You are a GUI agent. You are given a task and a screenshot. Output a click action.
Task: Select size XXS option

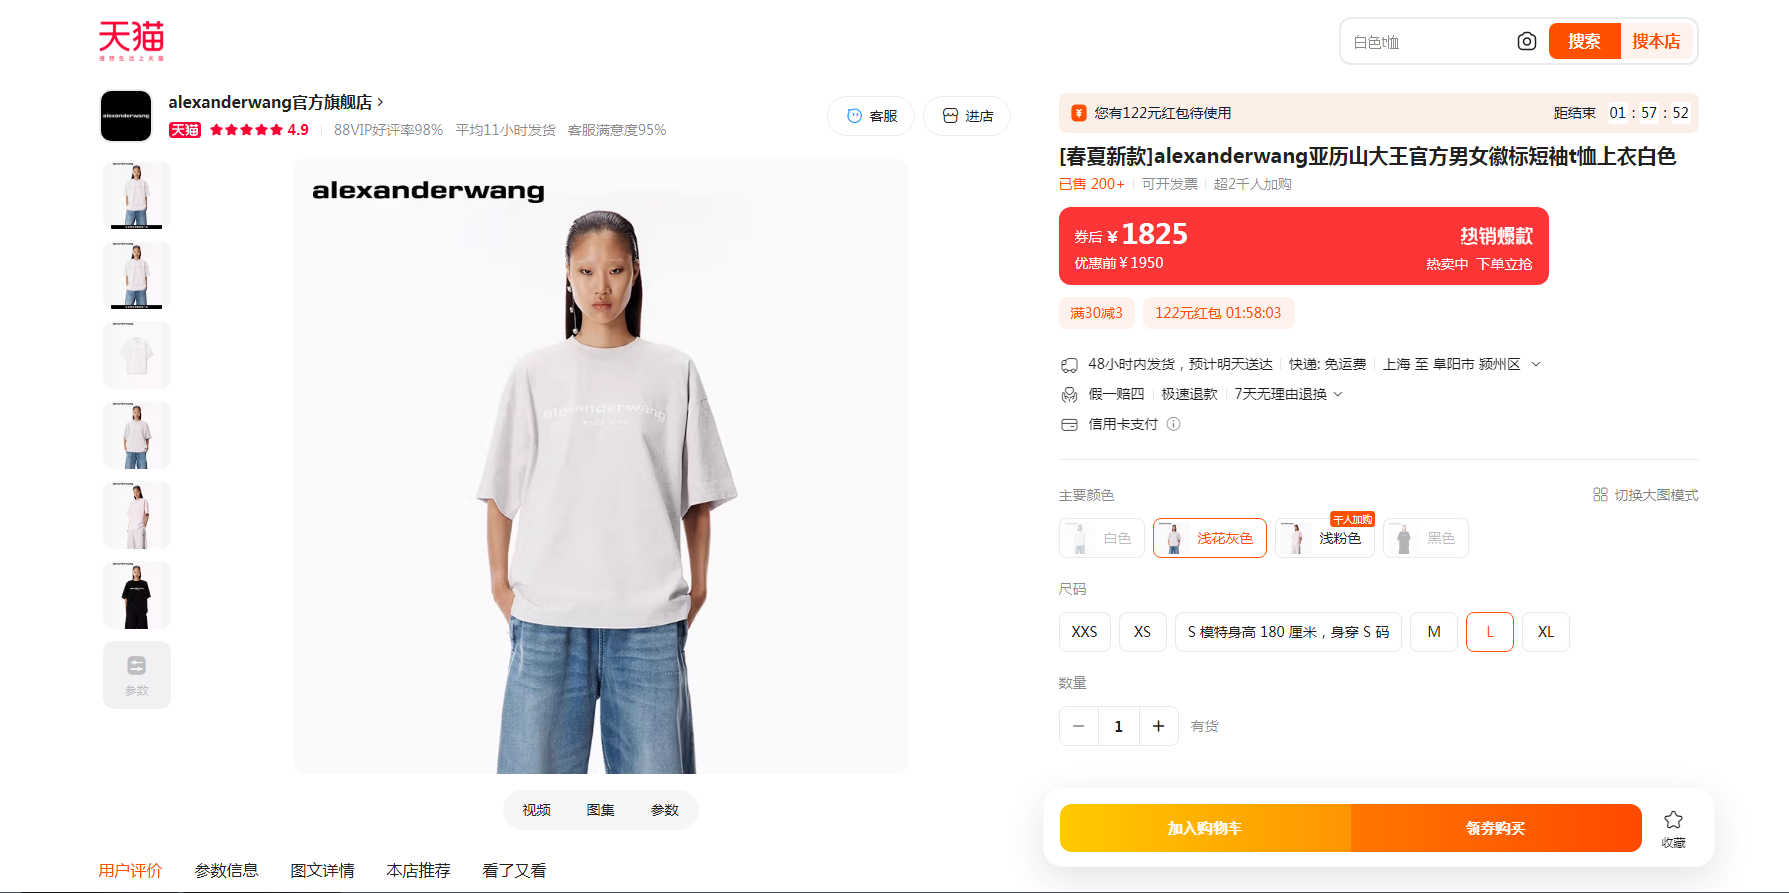tap(1085, 632)
